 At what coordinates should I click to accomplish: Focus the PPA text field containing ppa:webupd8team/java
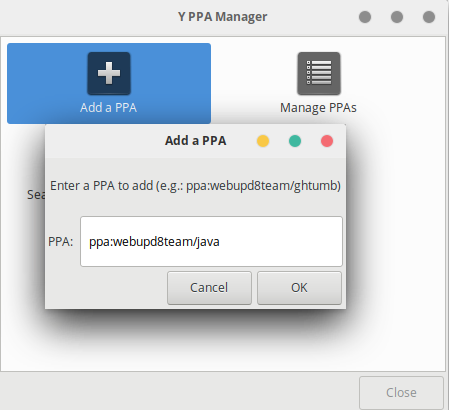point(211,241)
